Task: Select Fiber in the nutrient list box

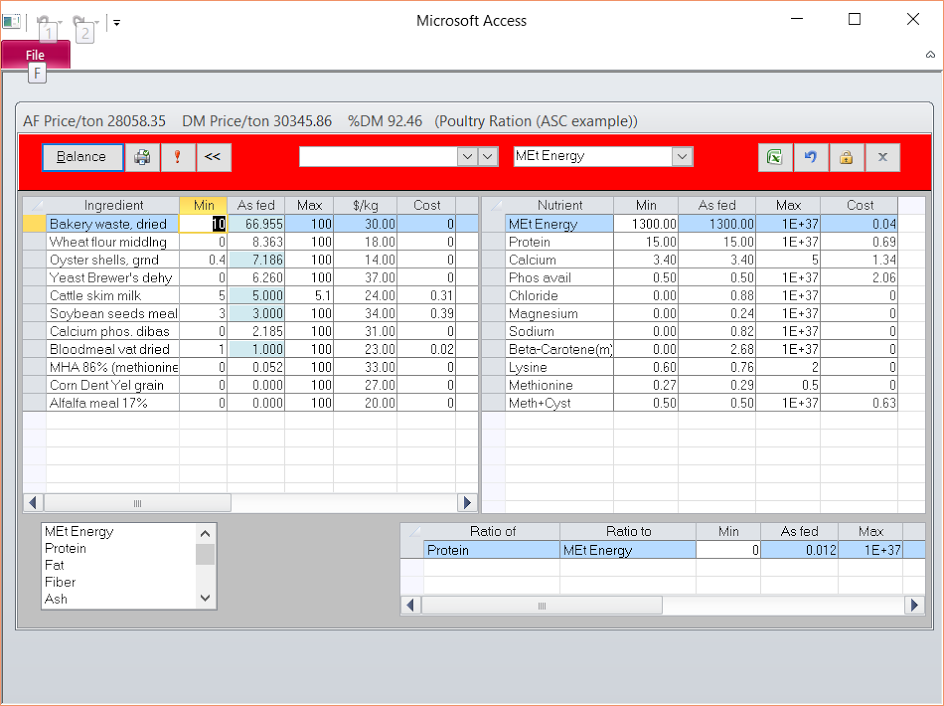Action: coord(61,582)
